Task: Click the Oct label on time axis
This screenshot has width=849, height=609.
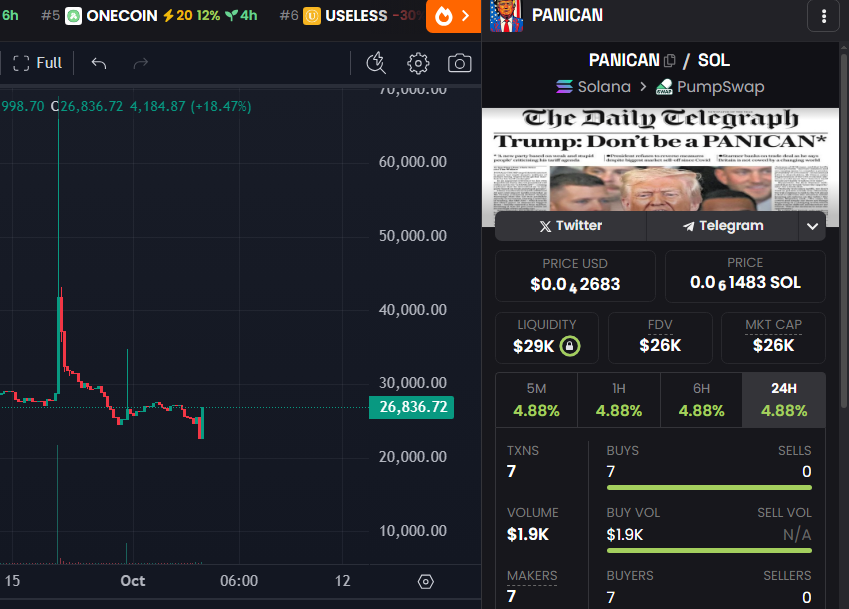Action: coord(133,581)
